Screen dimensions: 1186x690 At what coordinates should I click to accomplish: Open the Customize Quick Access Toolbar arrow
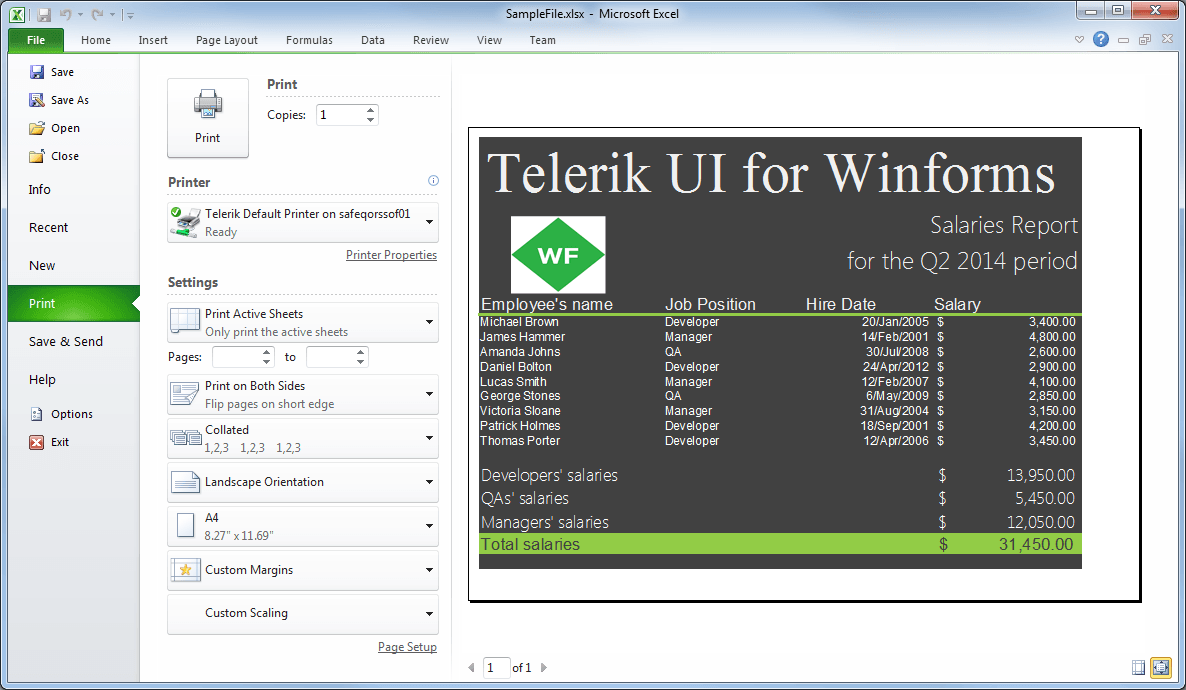click(130, 15)
